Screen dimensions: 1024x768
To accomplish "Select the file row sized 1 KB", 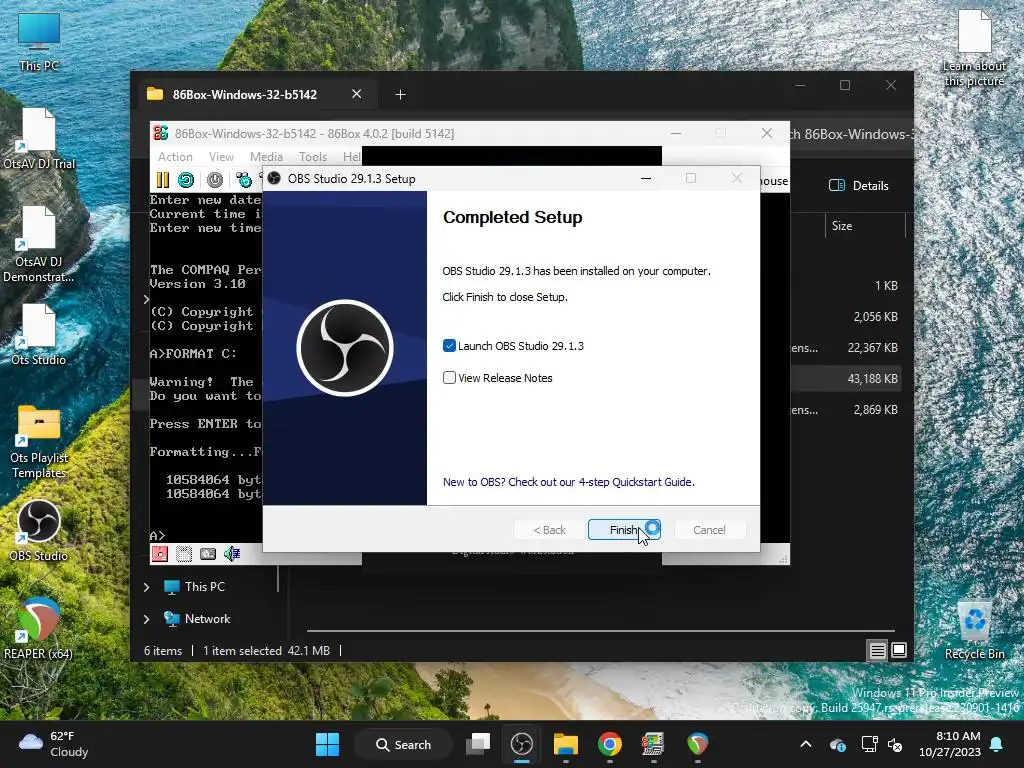I will point(845,286).
